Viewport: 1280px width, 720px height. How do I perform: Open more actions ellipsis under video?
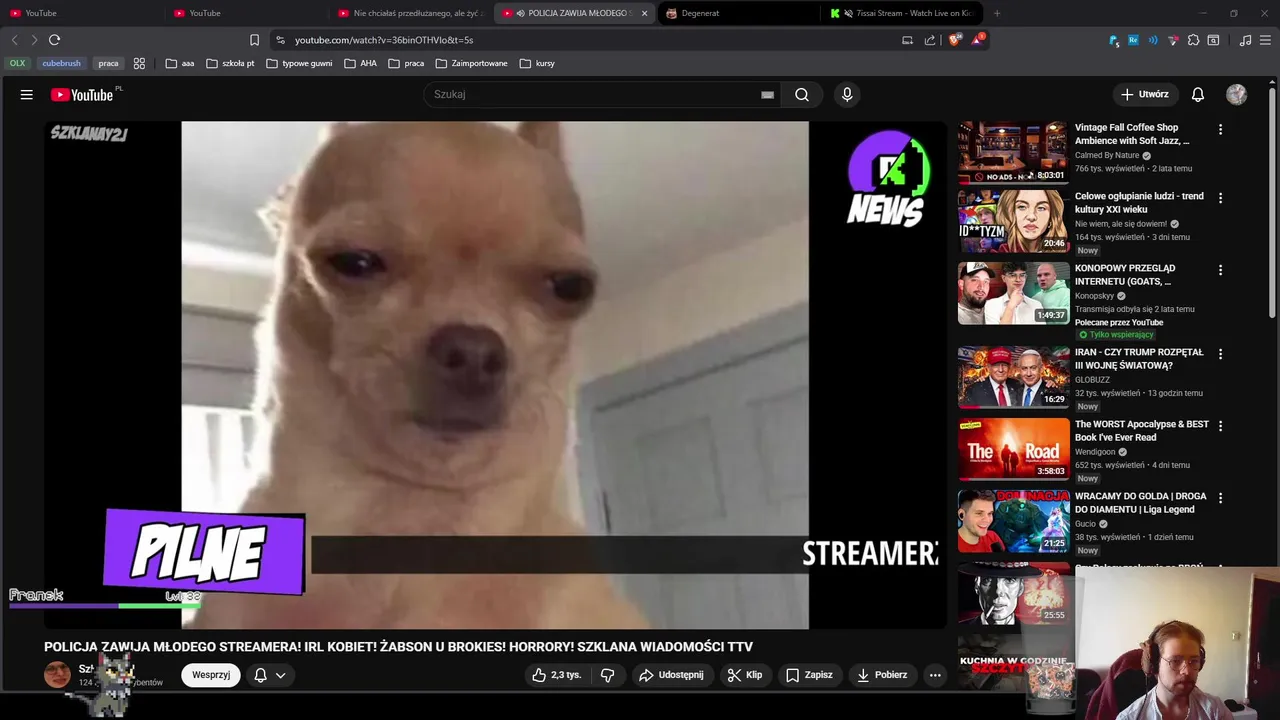pos(935,675)
